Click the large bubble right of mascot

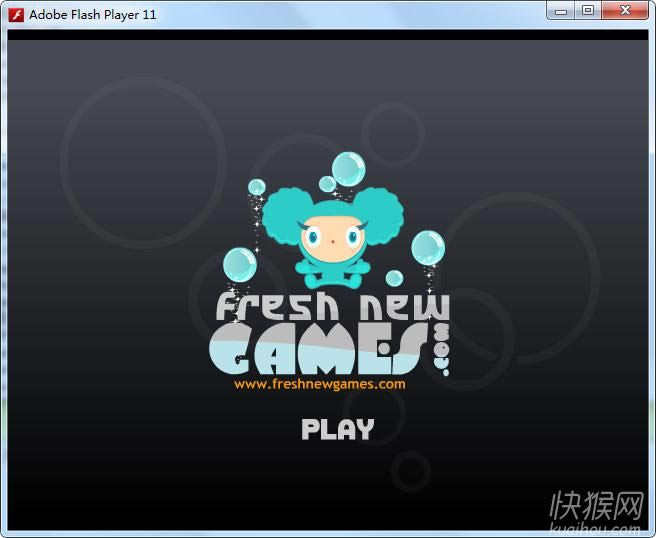point(427,247)
